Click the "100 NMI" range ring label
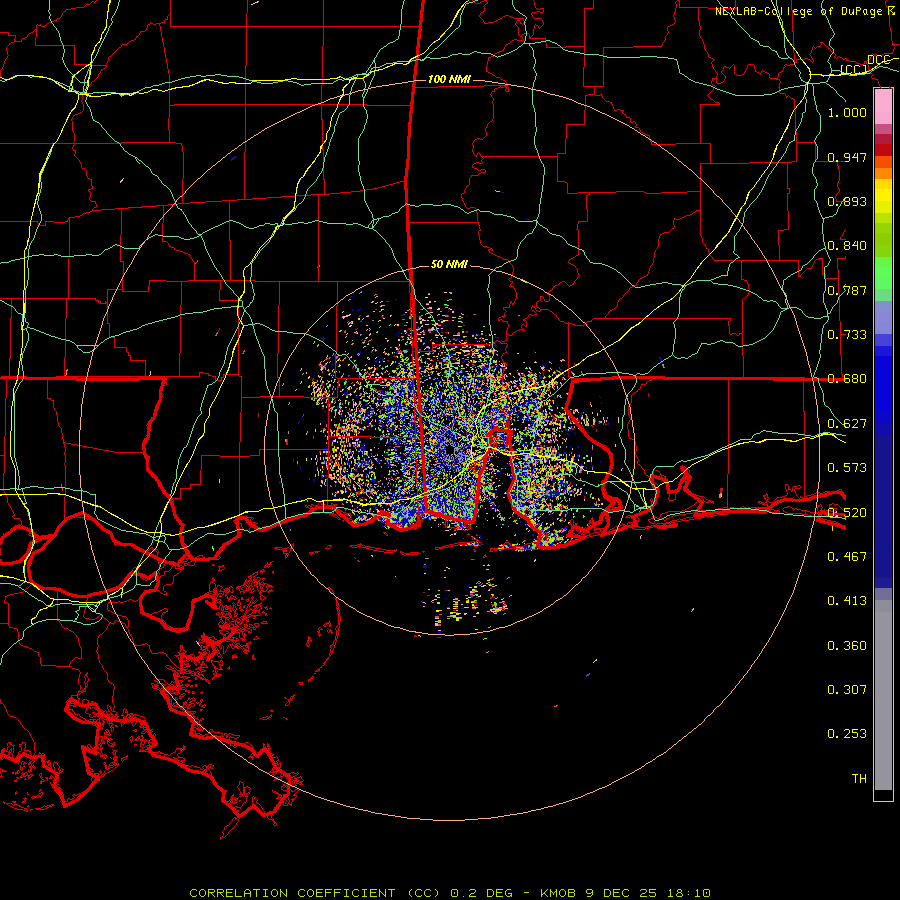This screenshot has width=900, height=900. 449,79
